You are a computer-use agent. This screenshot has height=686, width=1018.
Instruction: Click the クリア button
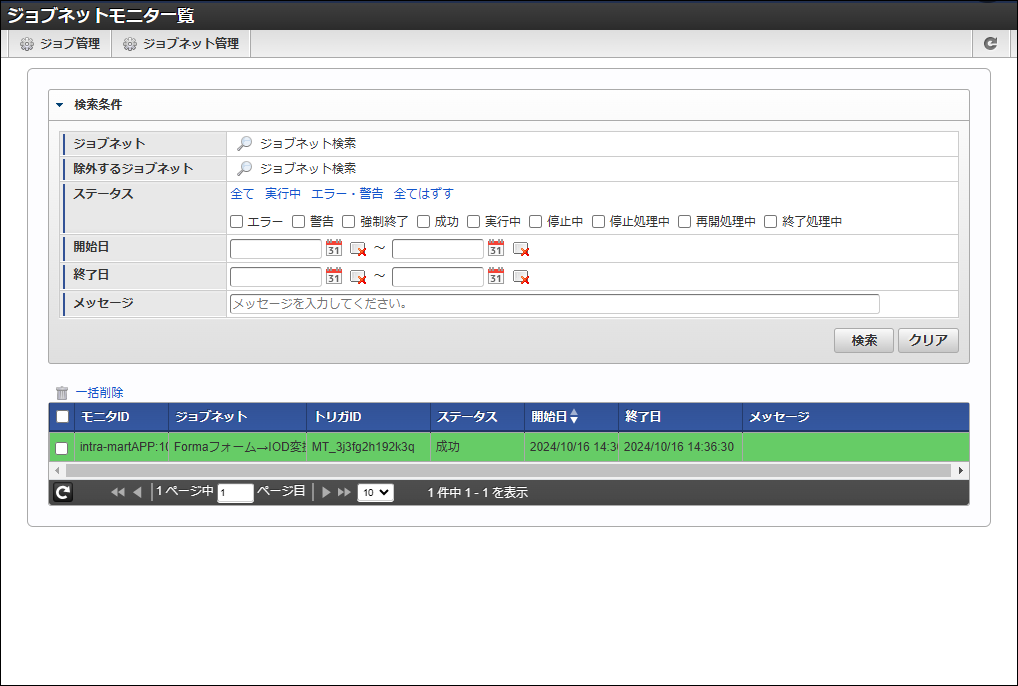coord(928,341)
